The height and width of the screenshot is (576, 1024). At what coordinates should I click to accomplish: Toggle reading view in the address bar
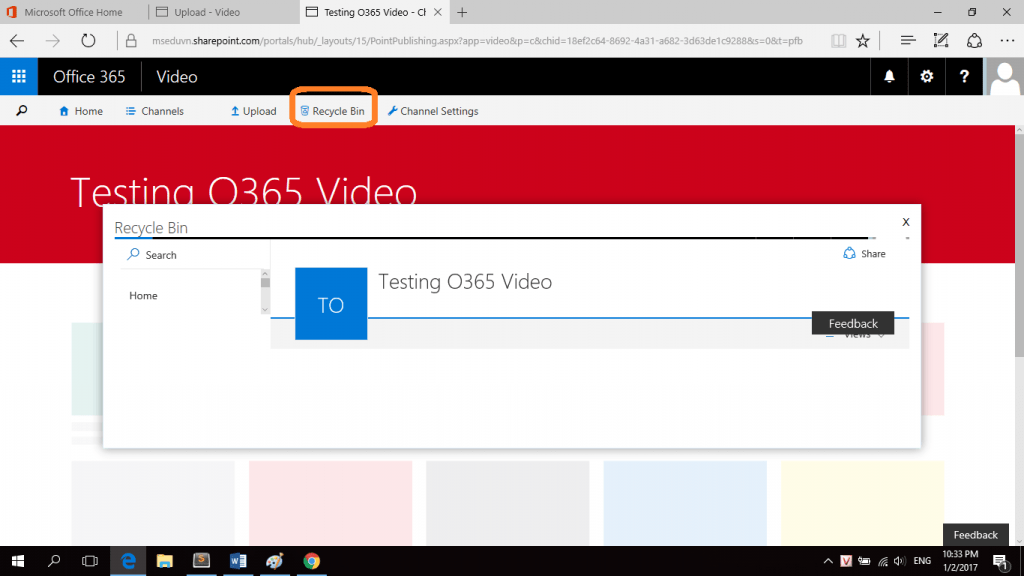[x=838, y=40]
